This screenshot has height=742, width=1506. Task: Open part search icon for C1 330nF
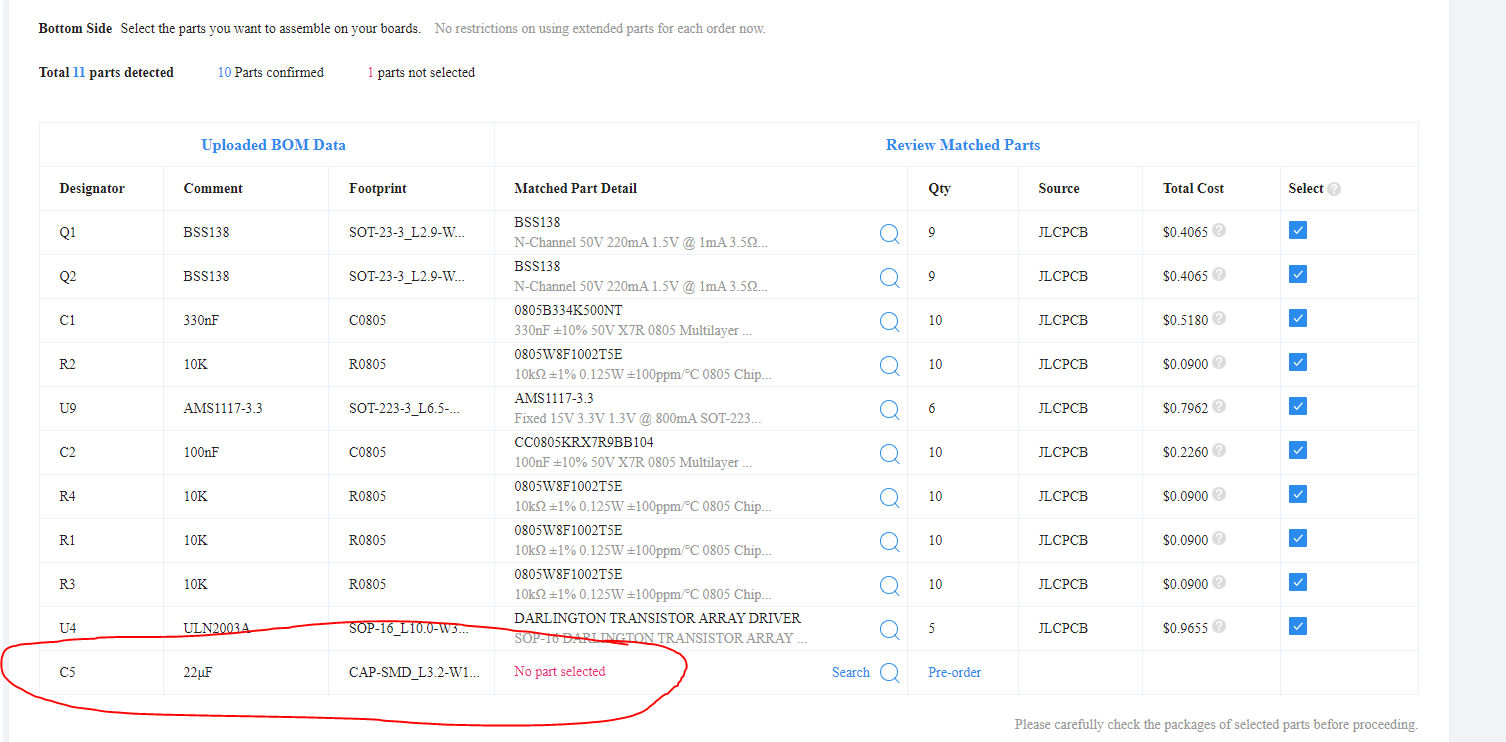coord(889,321)
